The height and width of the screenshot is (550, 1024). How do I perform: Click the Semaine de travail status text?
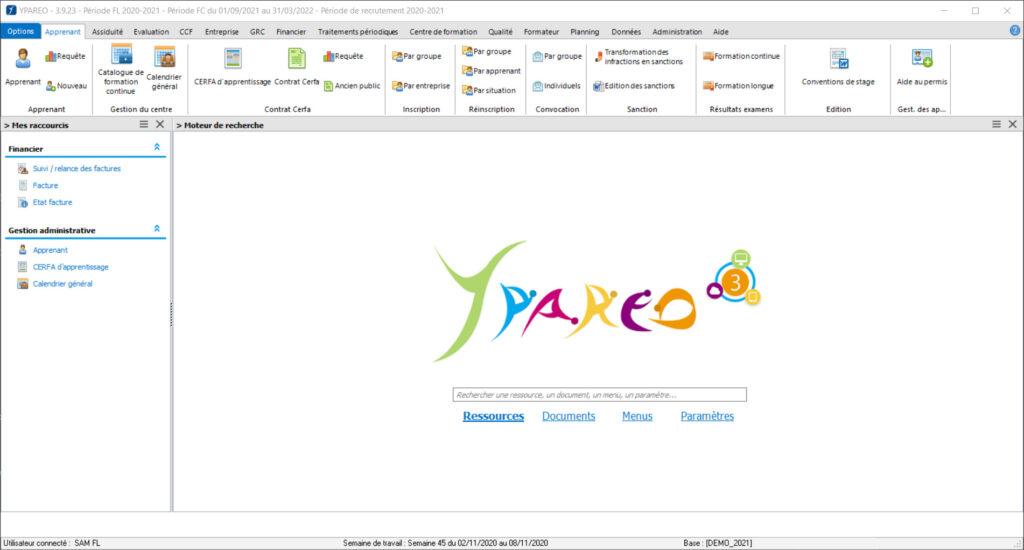pyautogui.click(x=445, y=543)
